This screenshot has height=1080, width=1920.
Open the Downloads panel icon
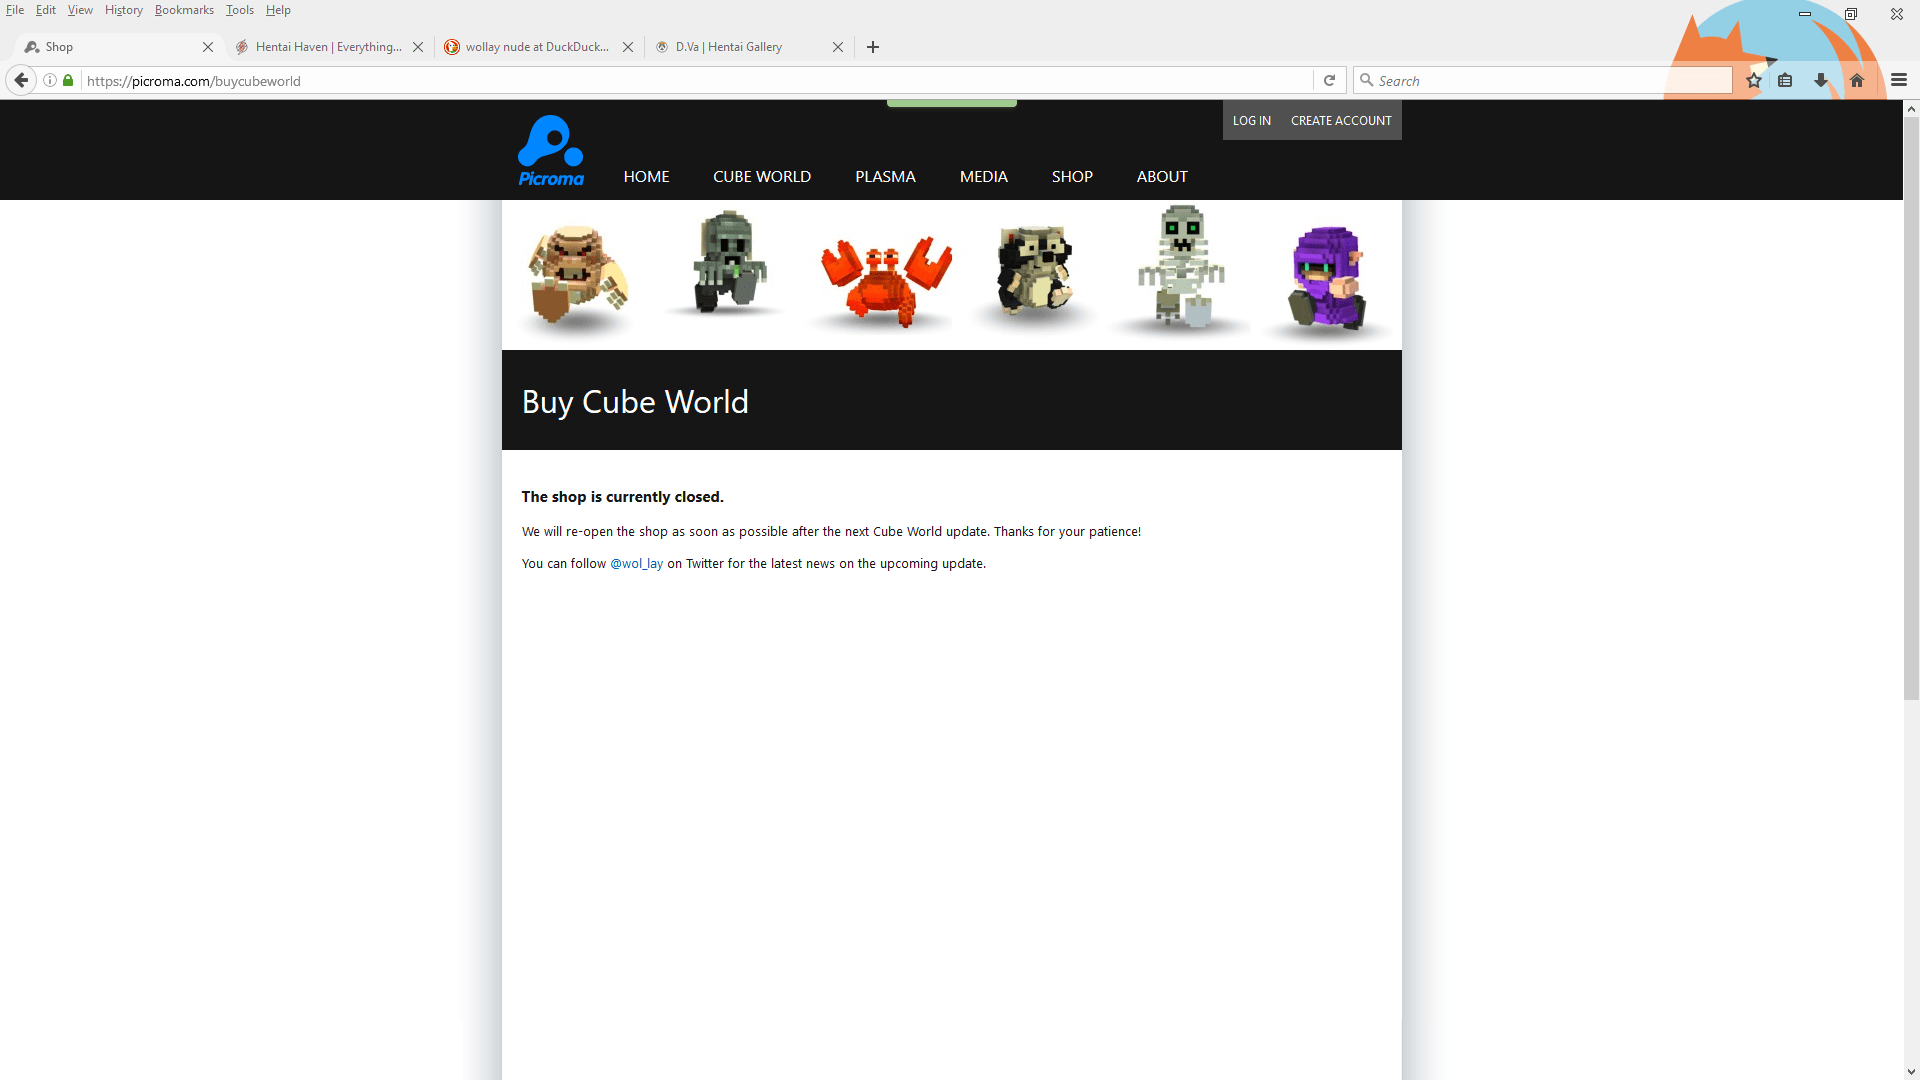pyautogui.click(x=1820, y=80)
